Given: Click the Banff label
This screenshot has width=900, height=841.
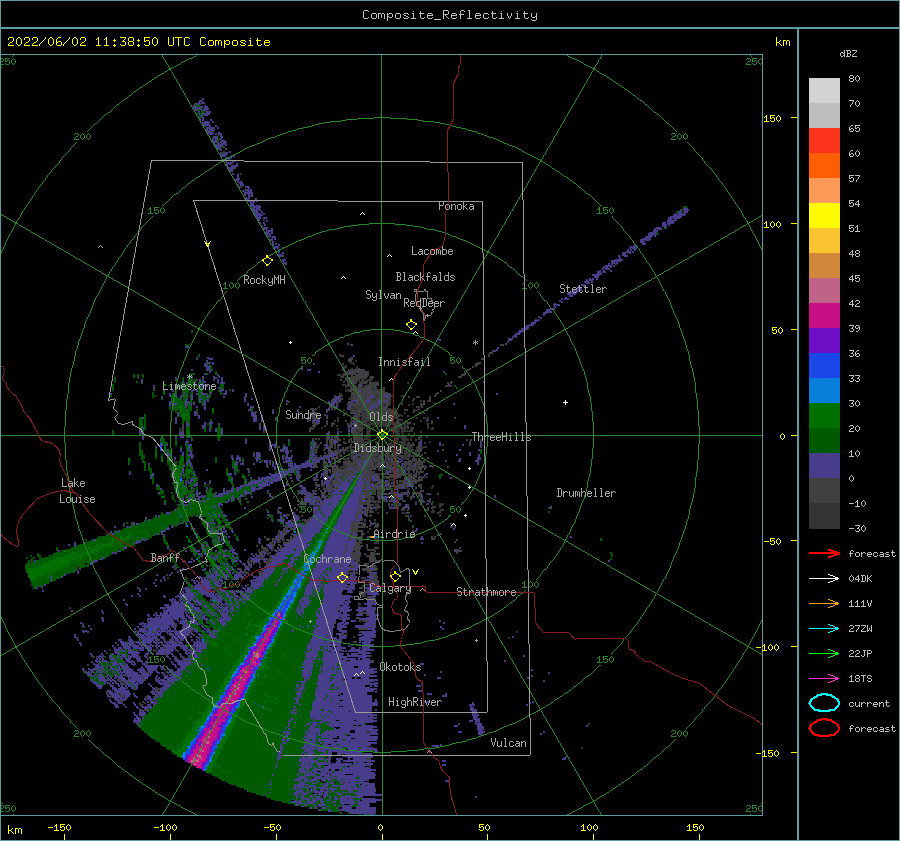Looking at the screenshot, I should click(x=165, y=557).
